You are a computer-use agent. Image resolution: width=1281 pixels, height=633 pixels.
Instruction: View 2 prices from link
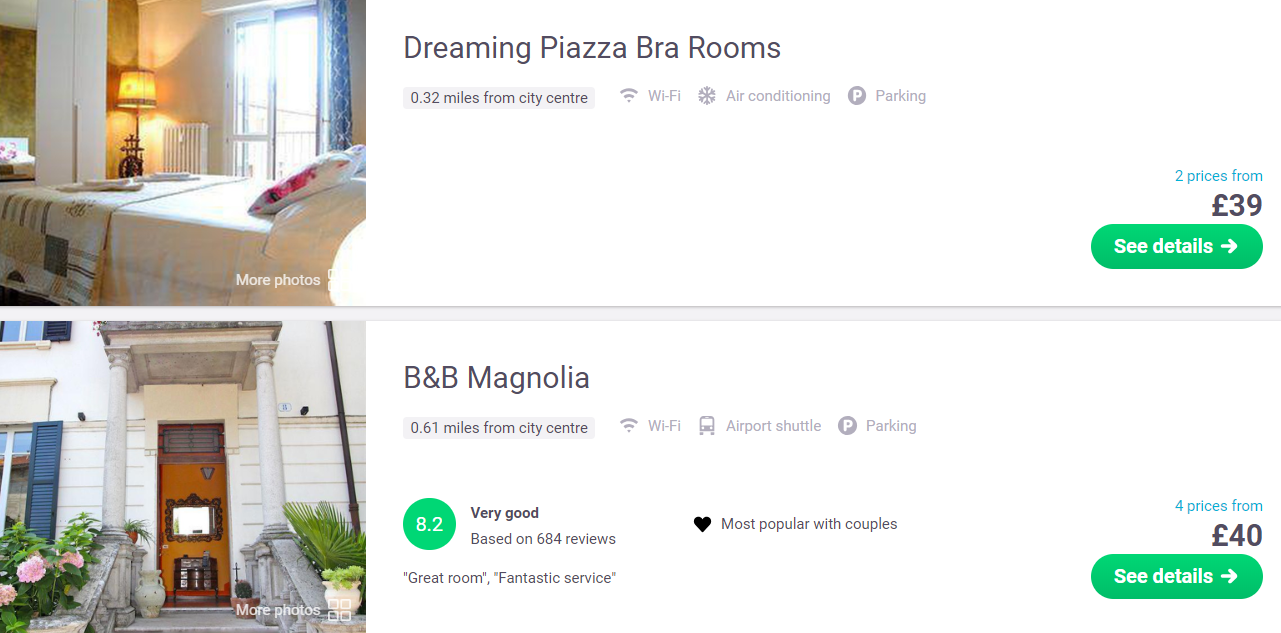[1218, 176]
